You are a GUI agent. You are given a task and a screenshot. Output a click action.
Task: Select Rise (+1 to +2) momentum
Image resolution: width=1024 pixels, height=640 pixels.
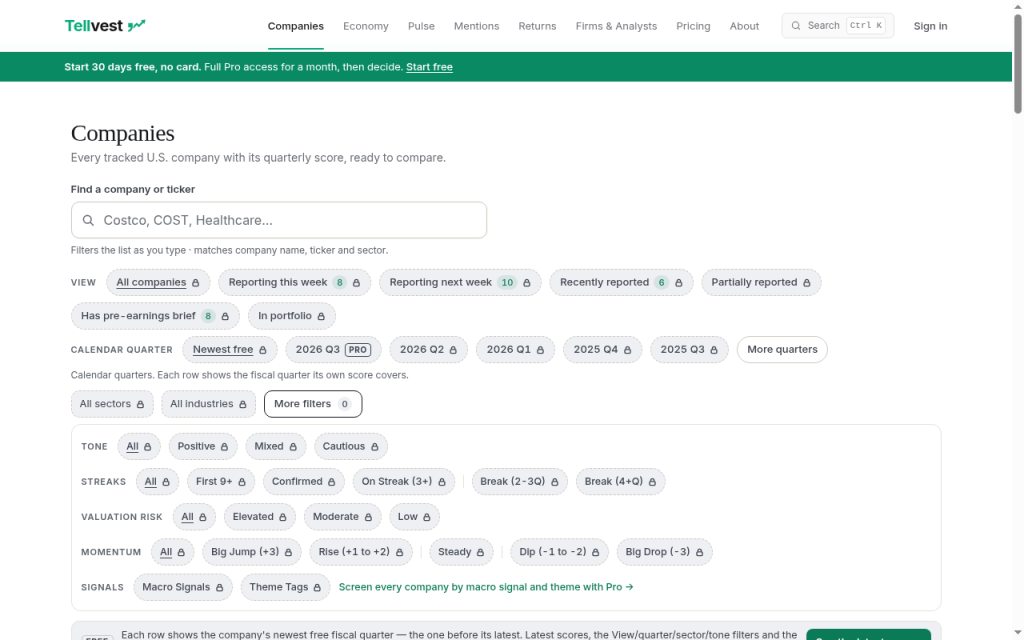click(360, 552)
